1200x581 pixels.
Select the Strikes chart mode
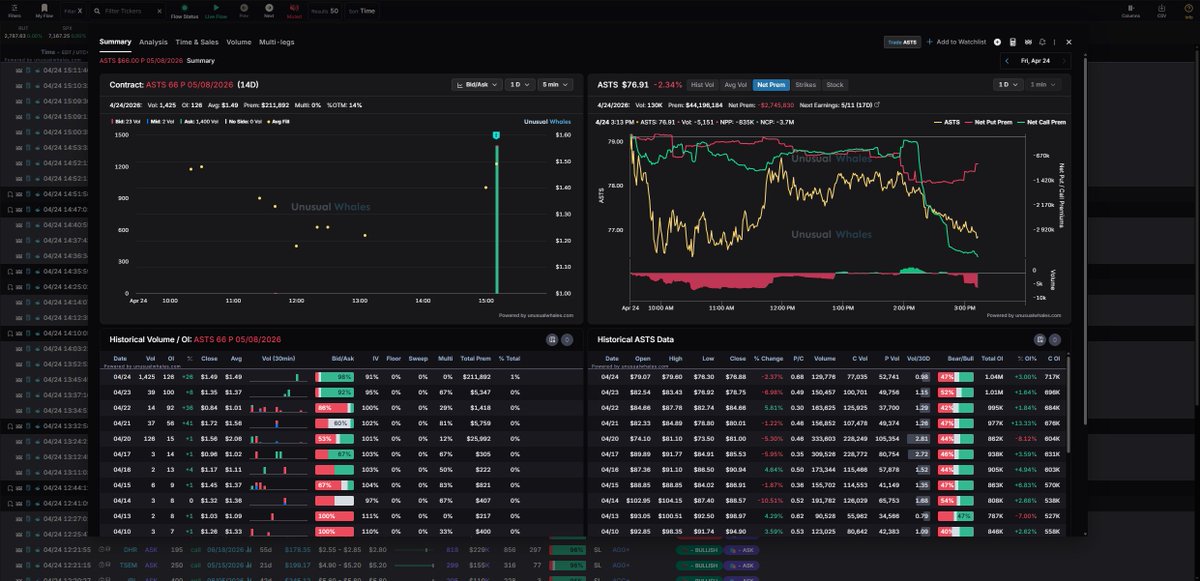point(806,85)
